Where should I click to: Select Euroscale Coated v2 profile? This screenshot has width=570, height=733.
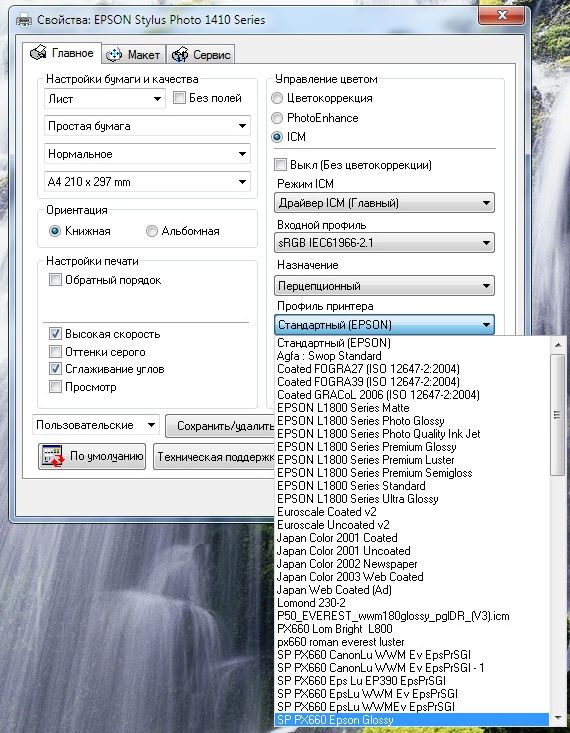coord(412,512)
